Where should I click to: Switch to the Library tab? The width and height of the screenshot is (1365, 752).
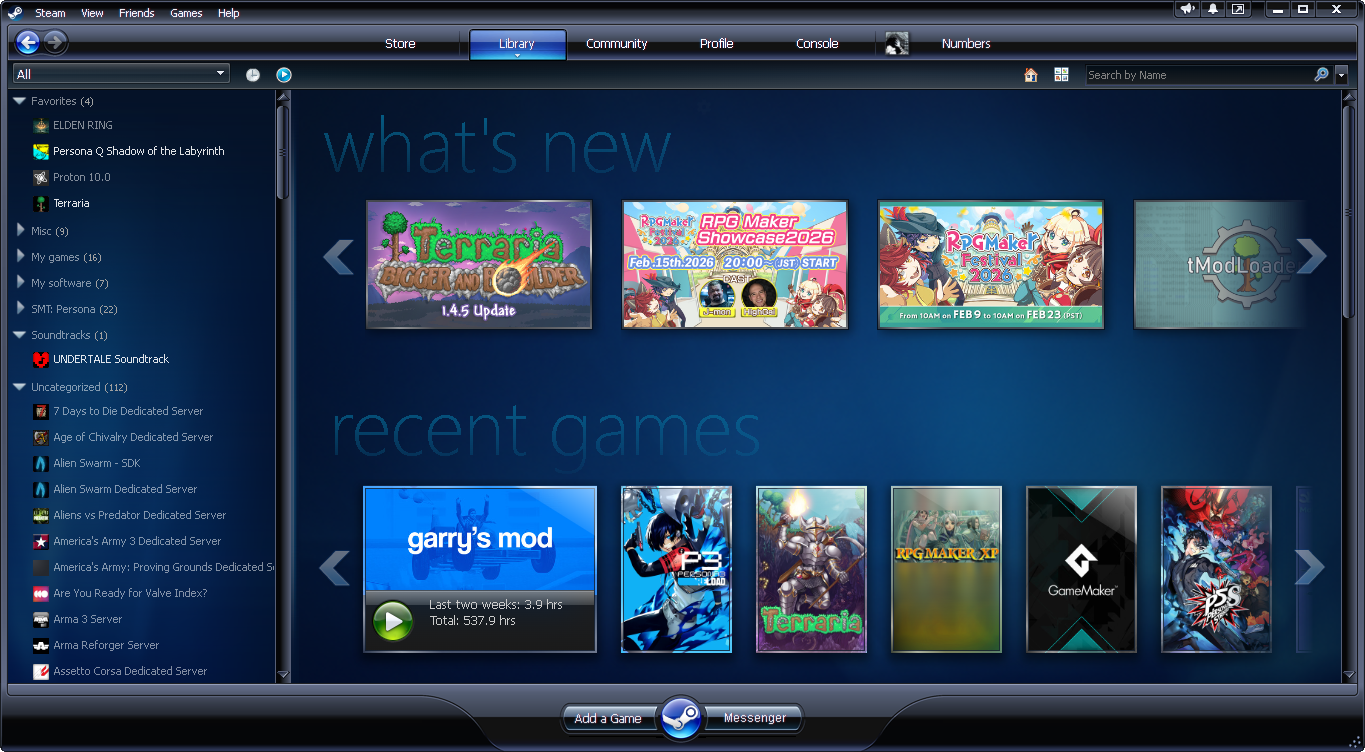pyautogui.click(x=517, y=44)
